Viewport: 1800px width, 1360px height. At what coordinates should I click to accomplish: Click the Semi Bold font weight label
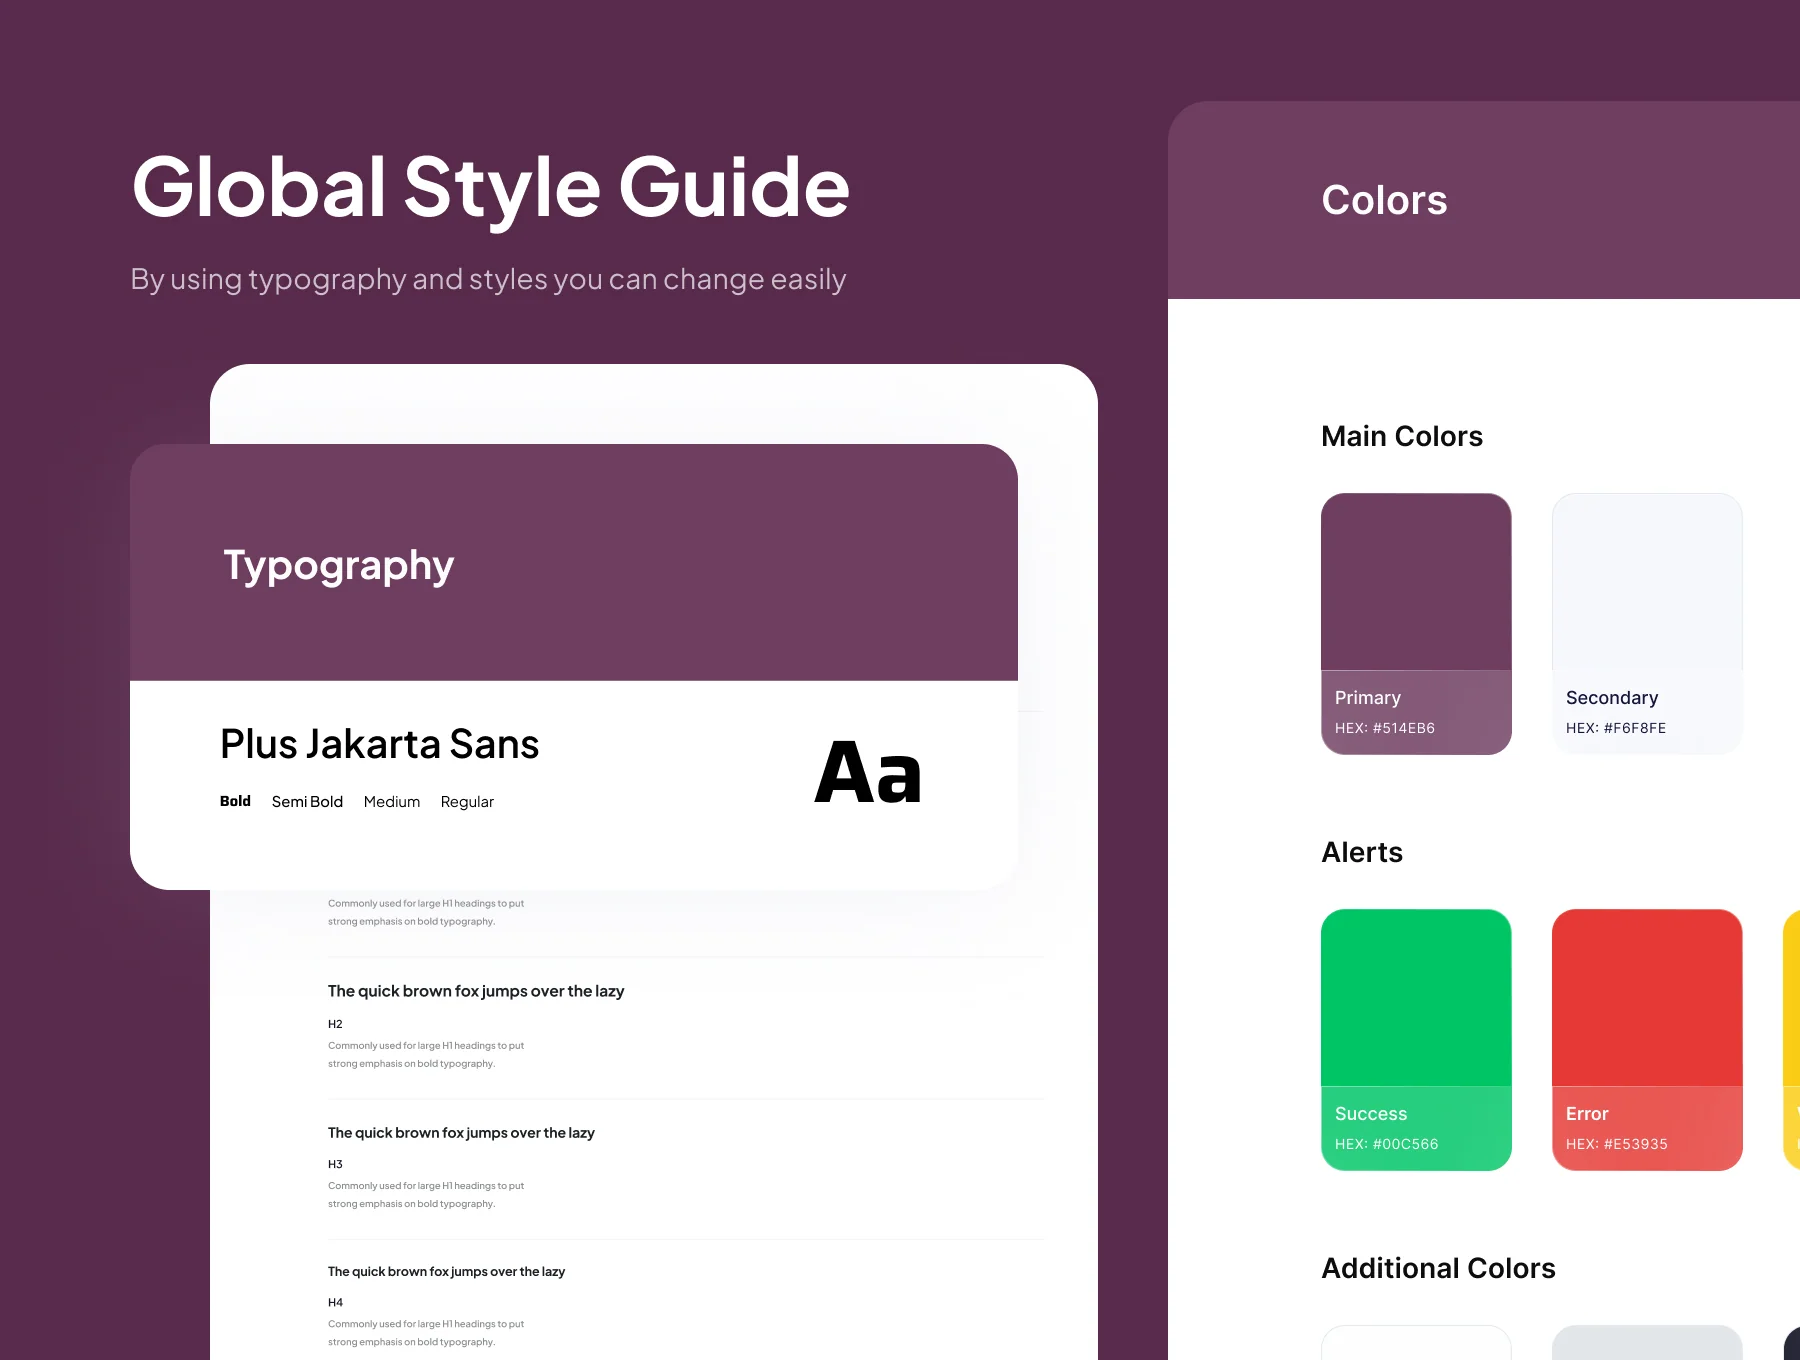[x=307, y=802]
